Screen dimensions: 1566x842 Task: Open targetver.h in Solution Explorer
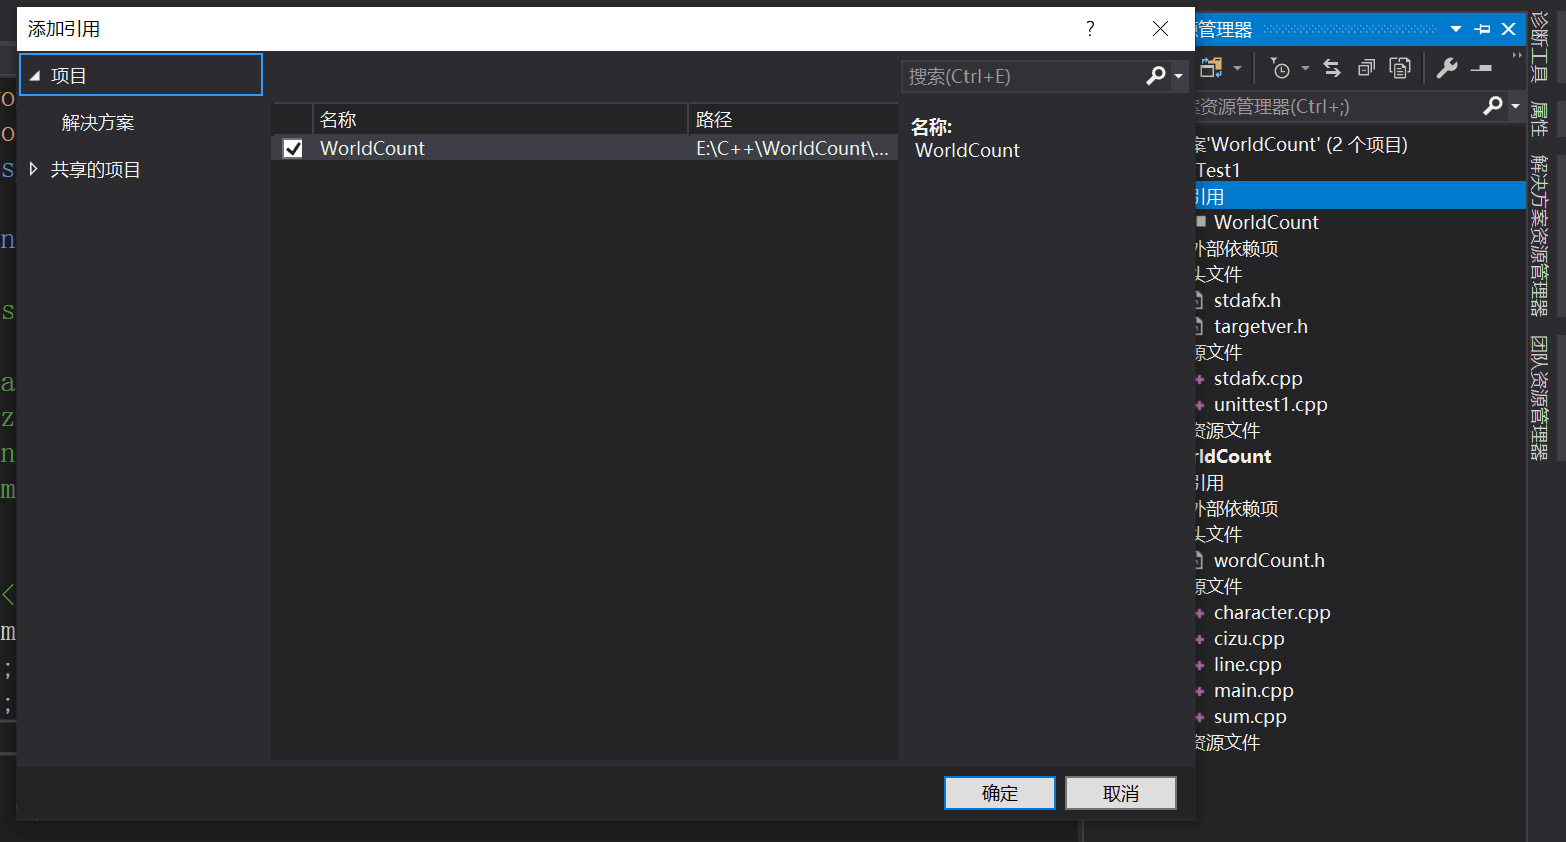1260,326
